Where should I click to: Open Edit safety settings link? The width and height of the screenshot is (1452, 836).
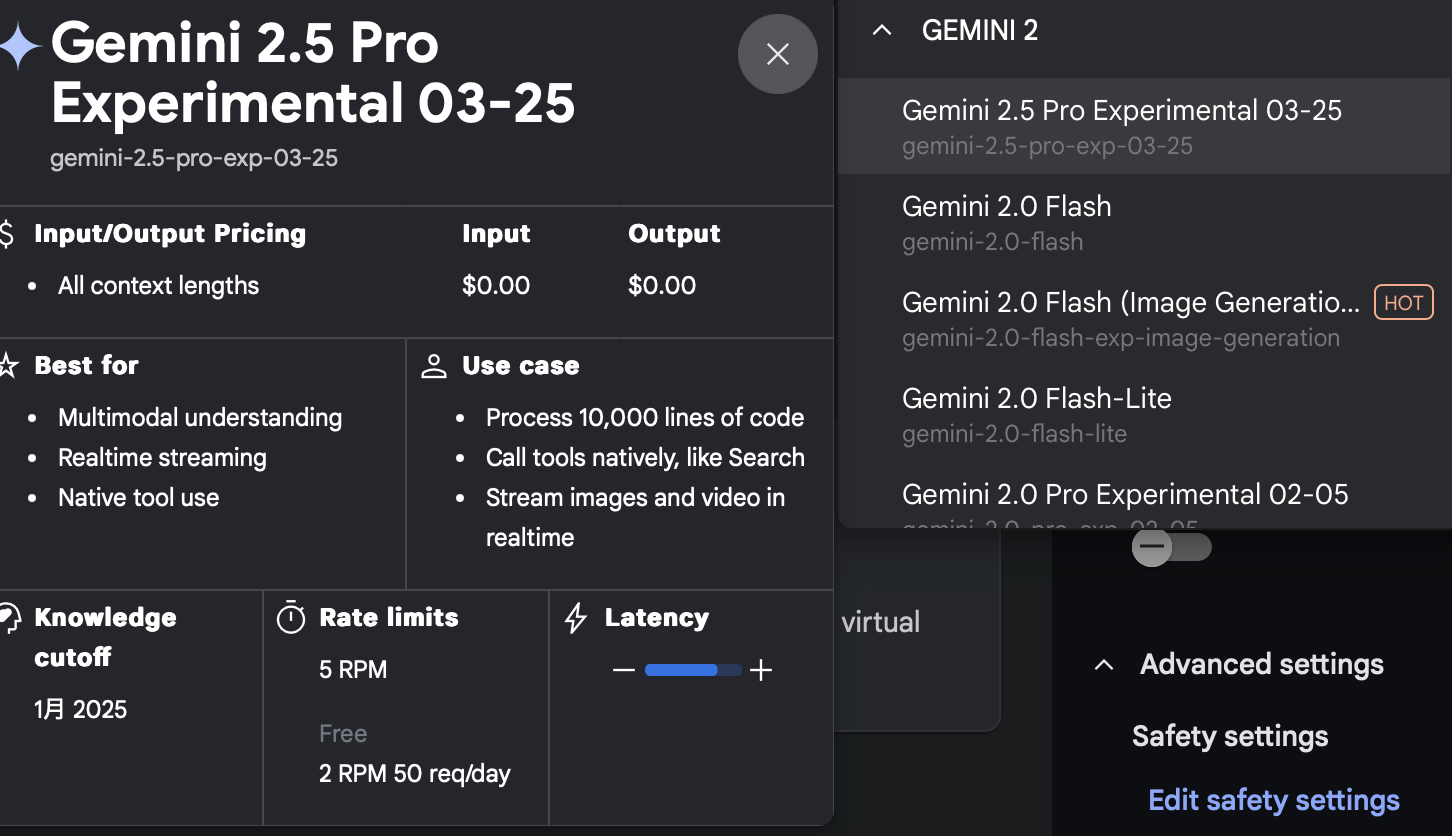(1274, 800)
